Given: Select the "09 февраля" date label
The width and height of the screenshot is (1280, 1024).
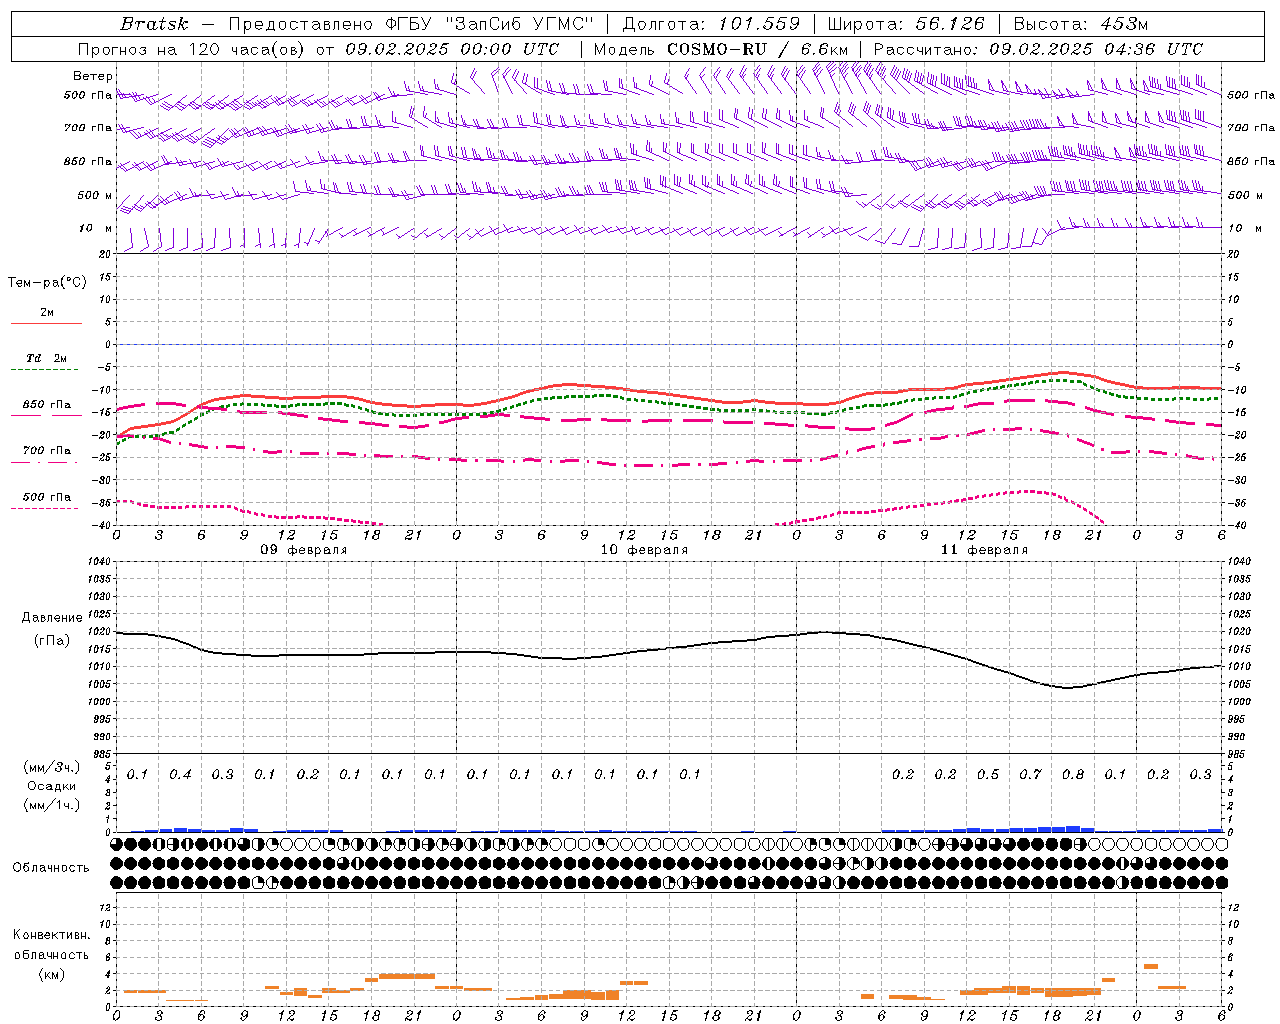Looking at the screenshot, I should click(x=304, y=550).
